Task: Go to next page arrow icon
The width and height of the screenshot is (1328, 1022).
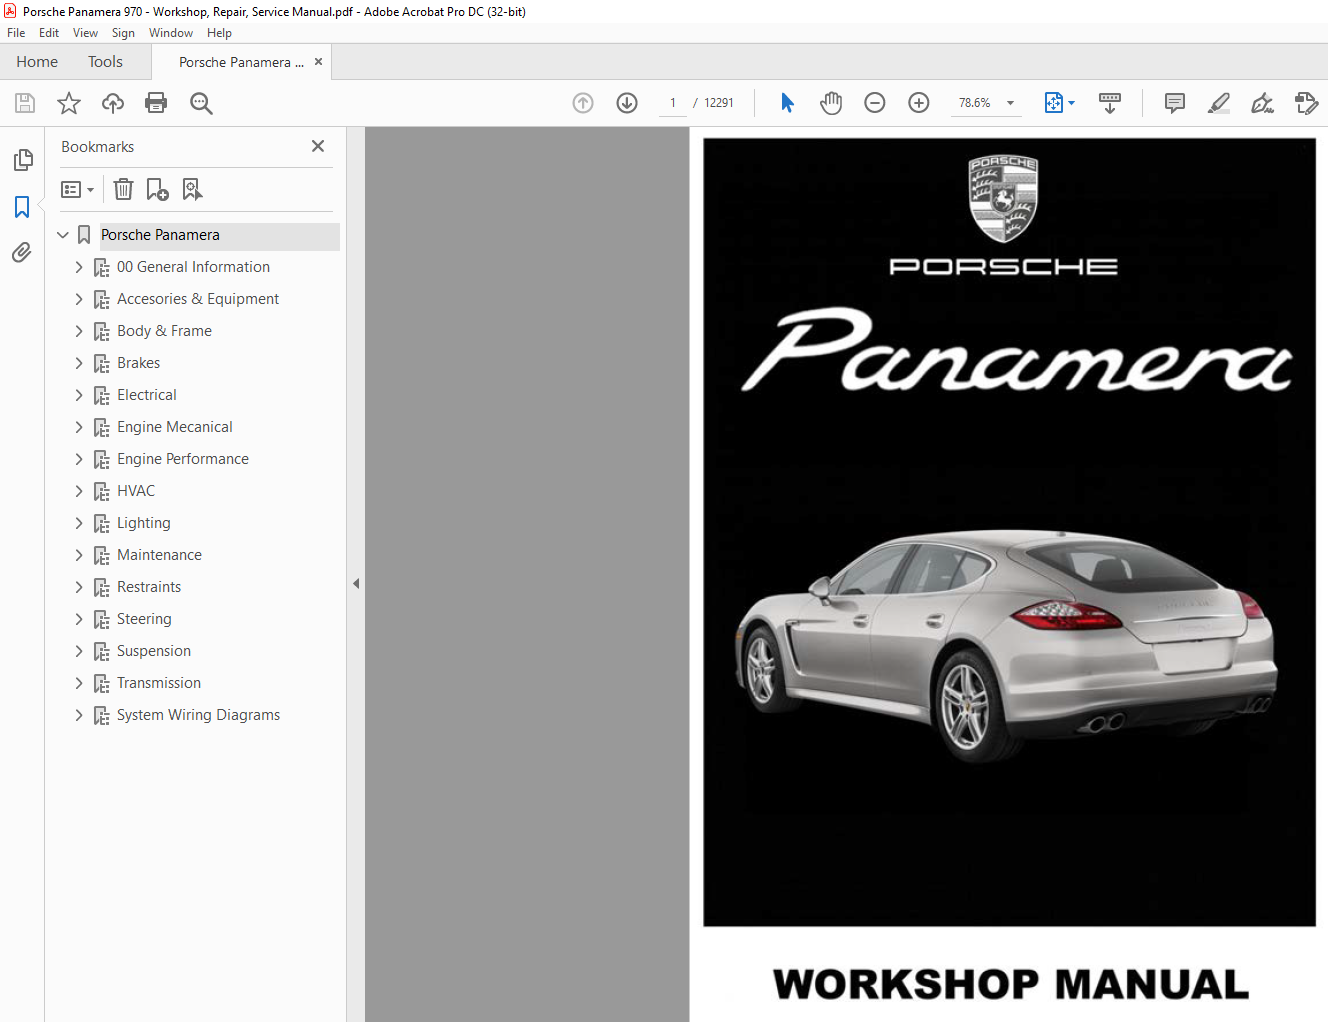Action: coord(627,103)
